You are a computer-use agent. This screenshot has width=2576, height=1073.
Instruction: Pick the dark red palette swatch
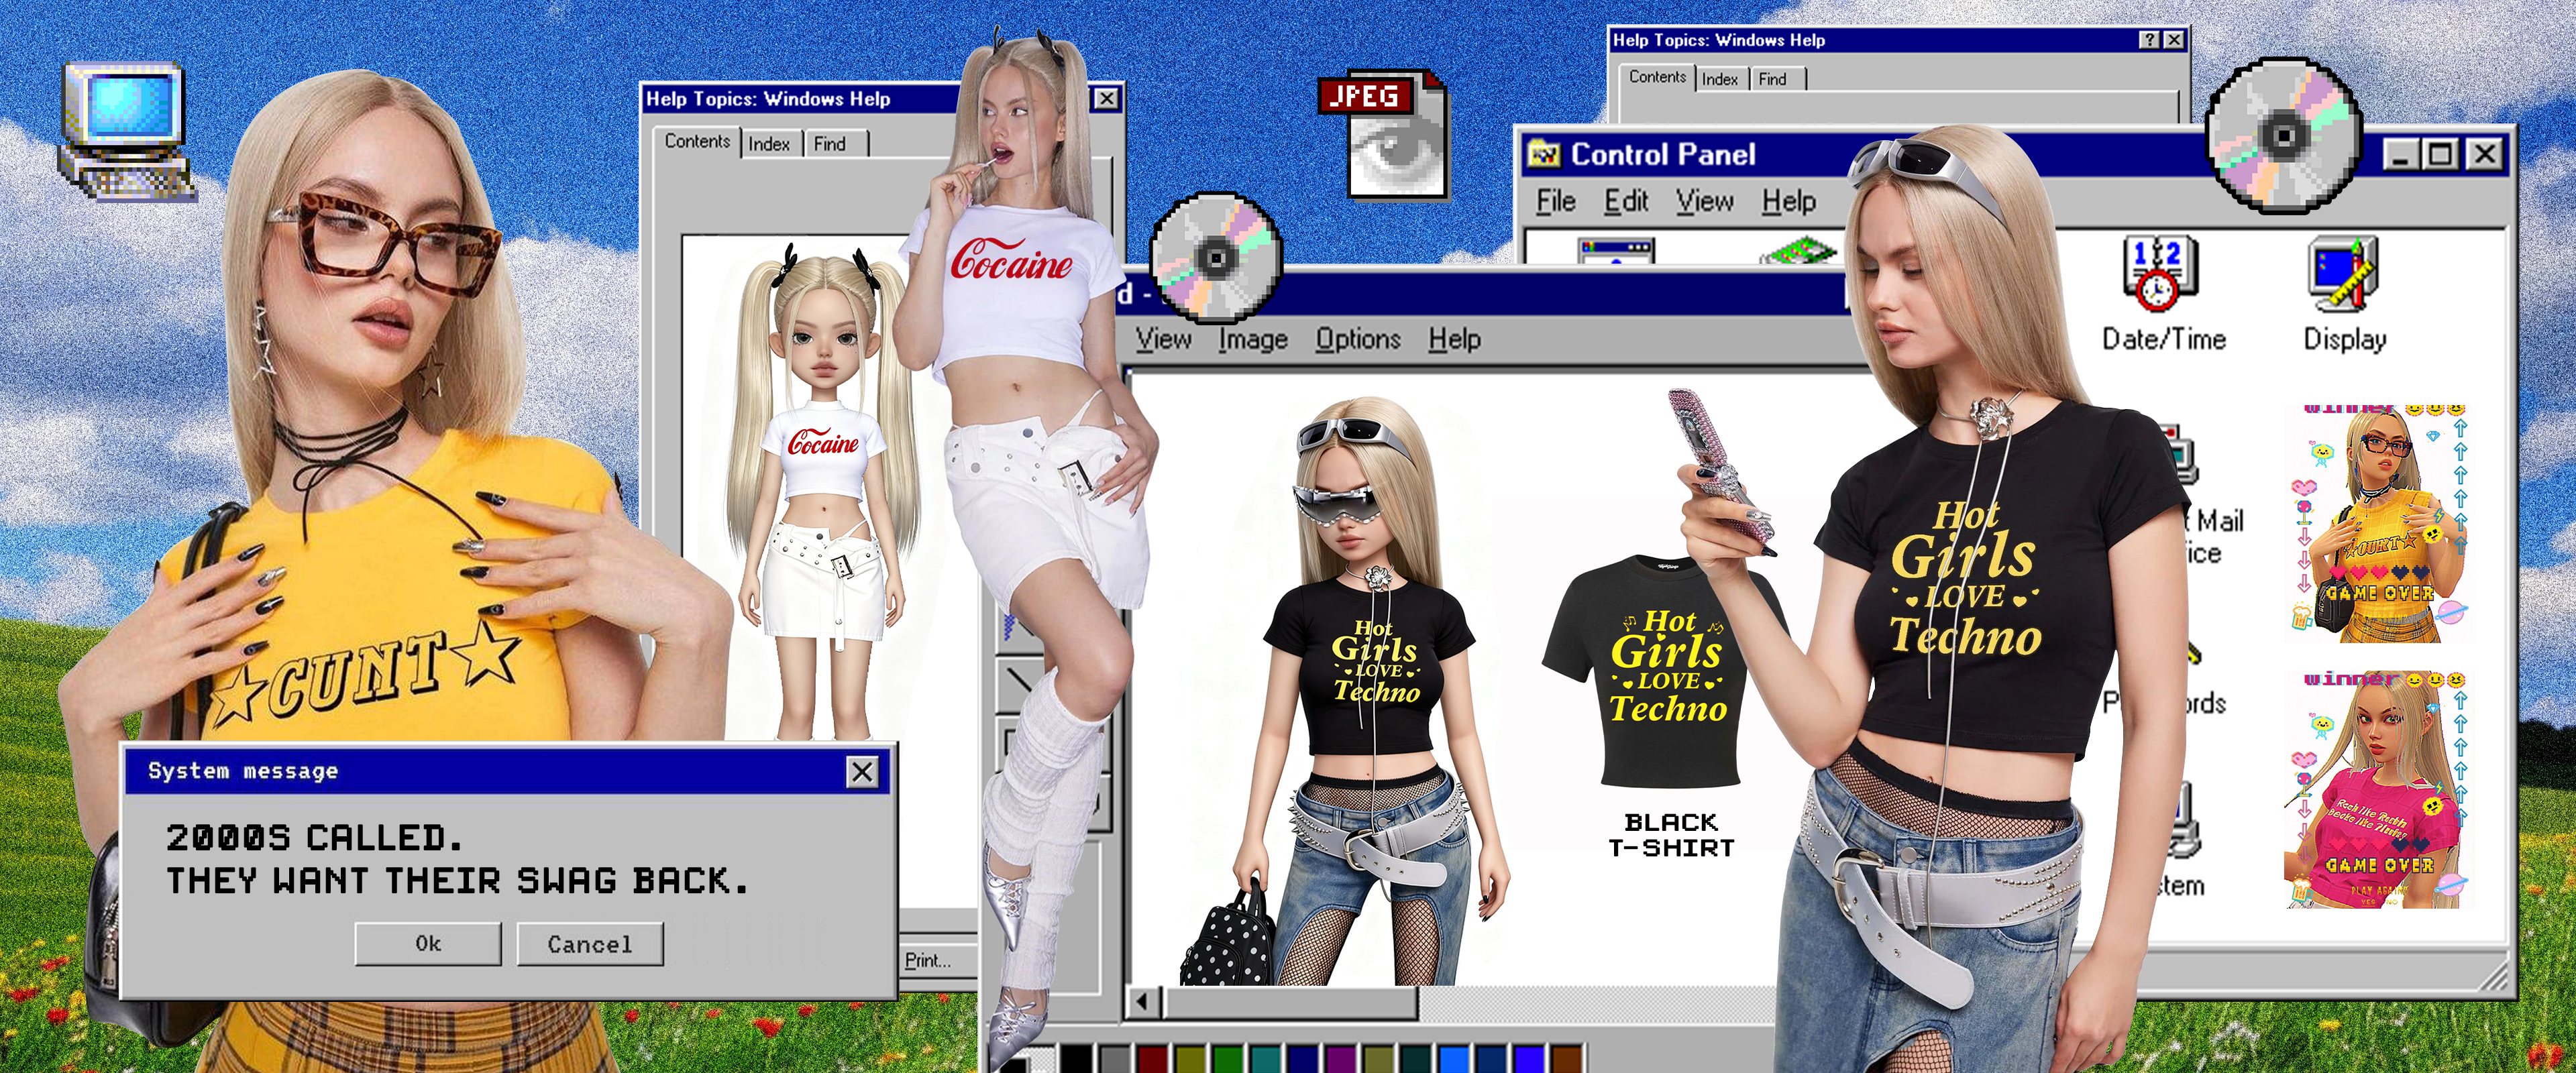1152,1060
